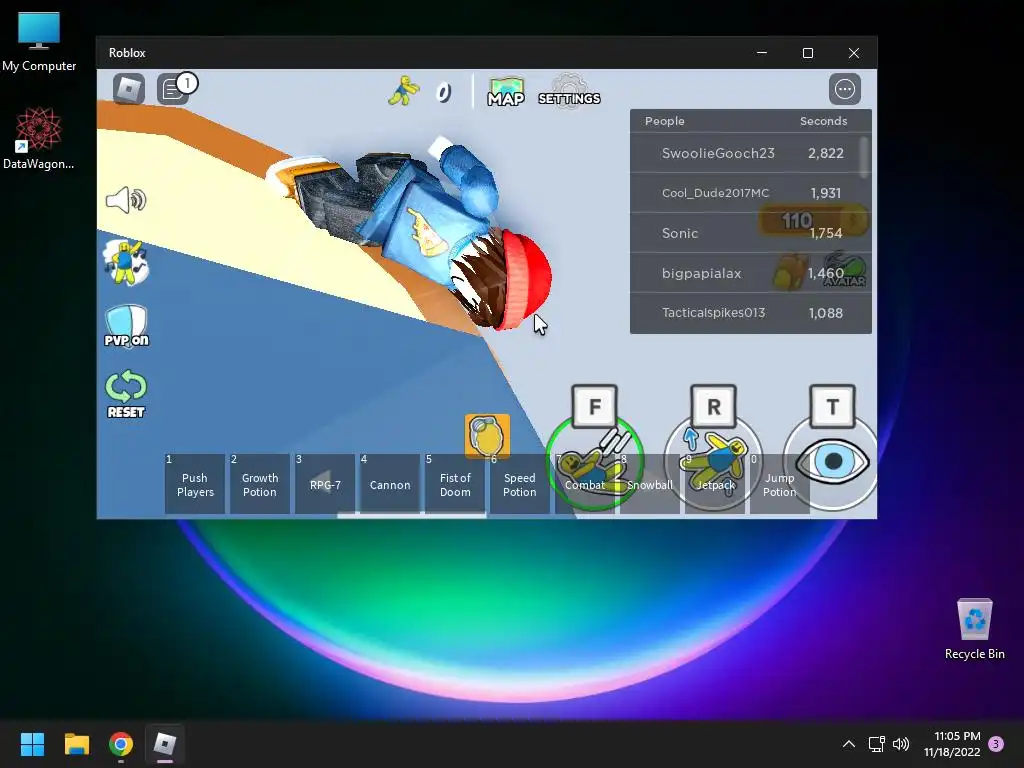Select player Tacticalspikes013 in leaderboard
1024x768 pixels.
pos(750,313)
